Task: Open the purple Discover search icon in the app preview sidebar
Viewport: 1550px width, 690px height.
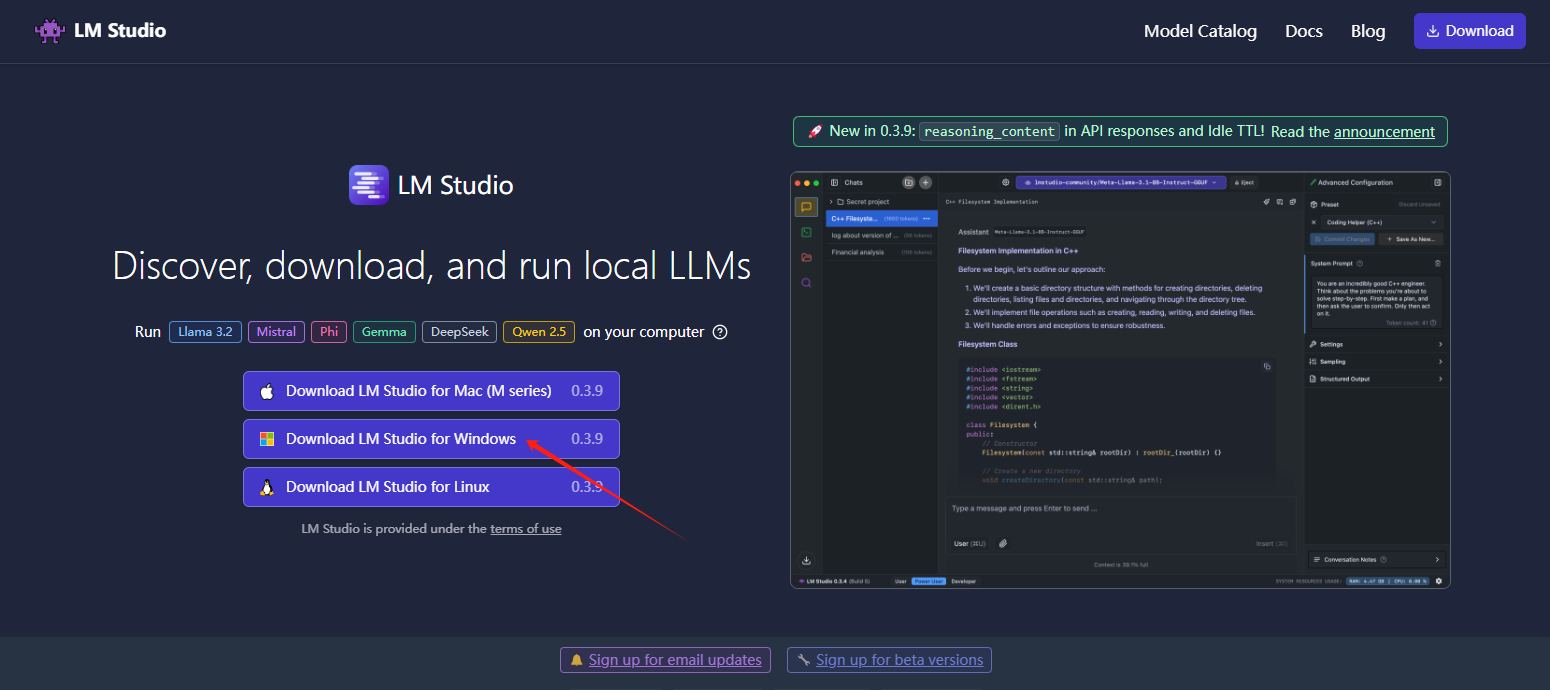Action: [x=806, y=283]
